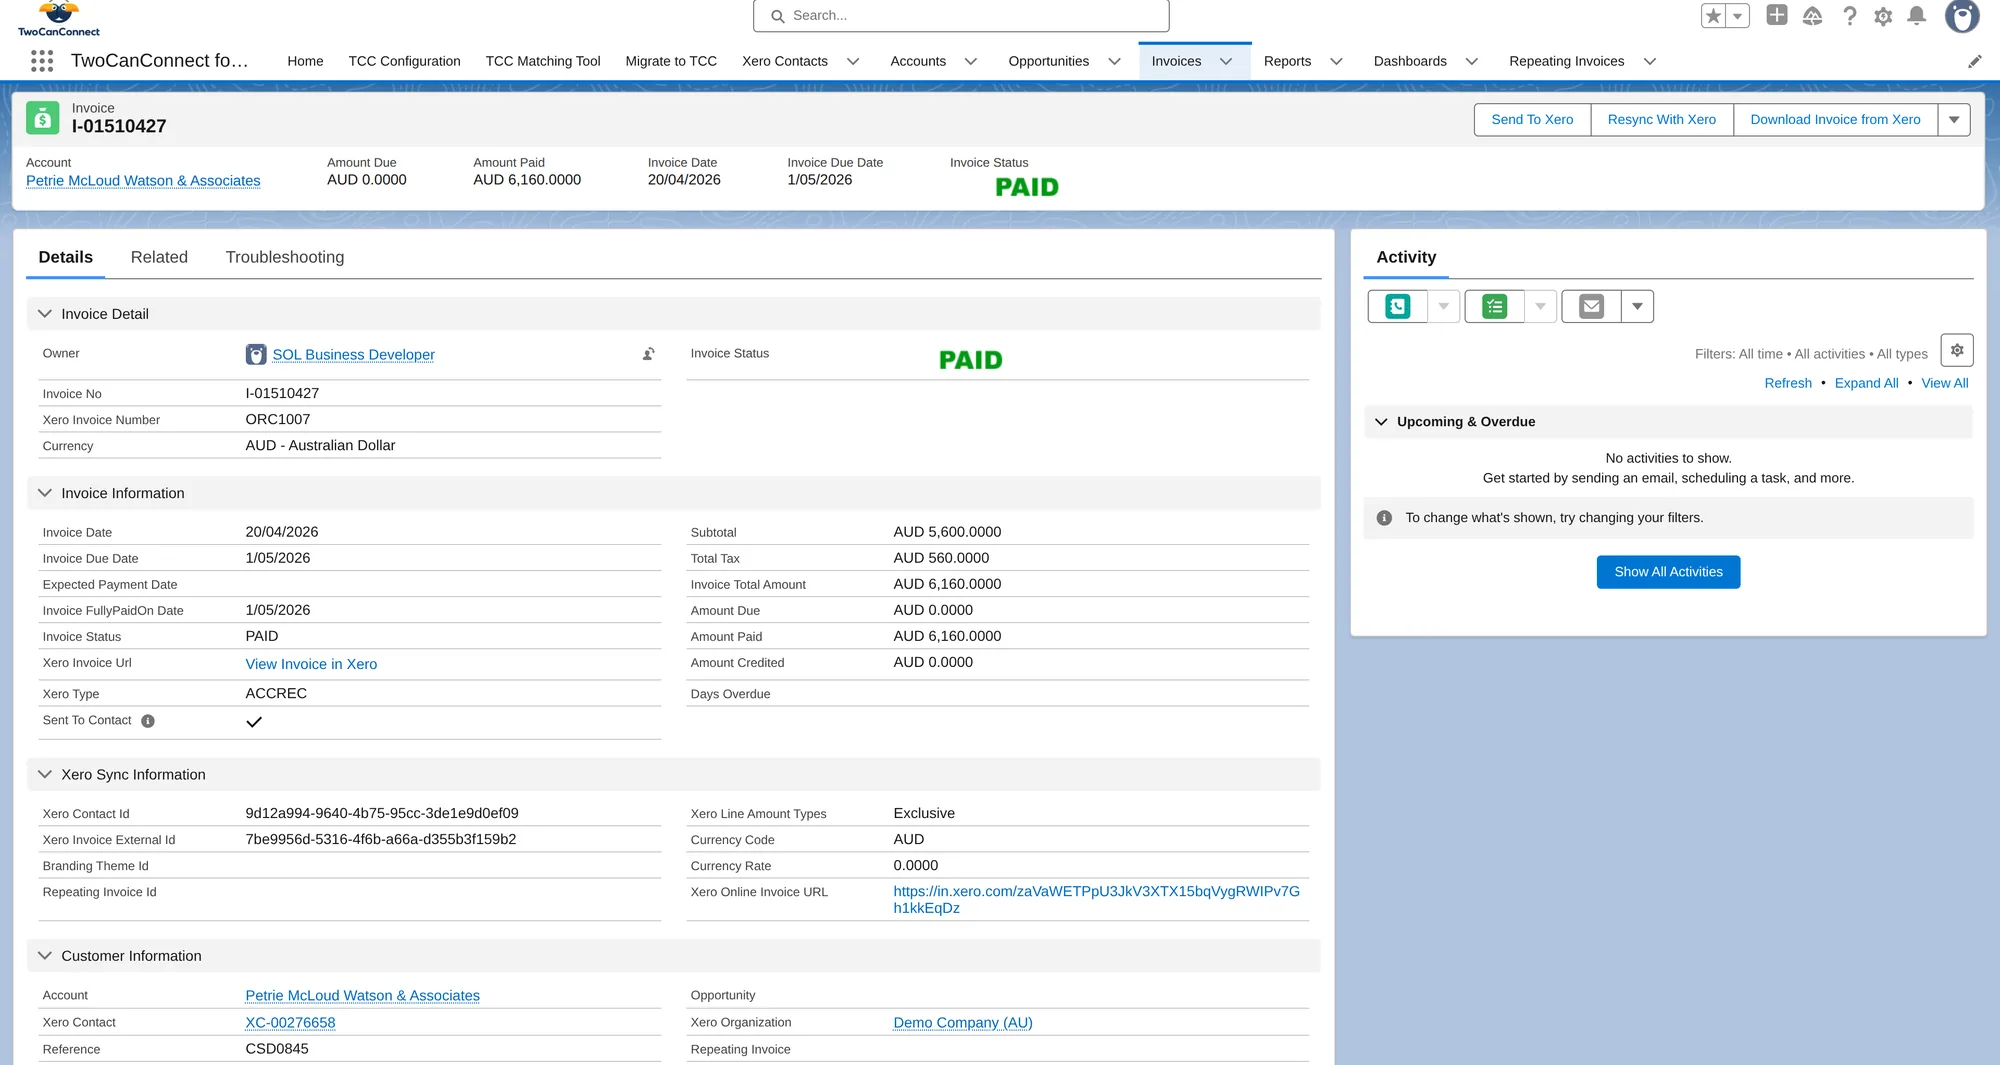Open the Accounts tab dropdown chevron
The height and width of the screenshot is (1065, 2000).
tap(970, 61)
